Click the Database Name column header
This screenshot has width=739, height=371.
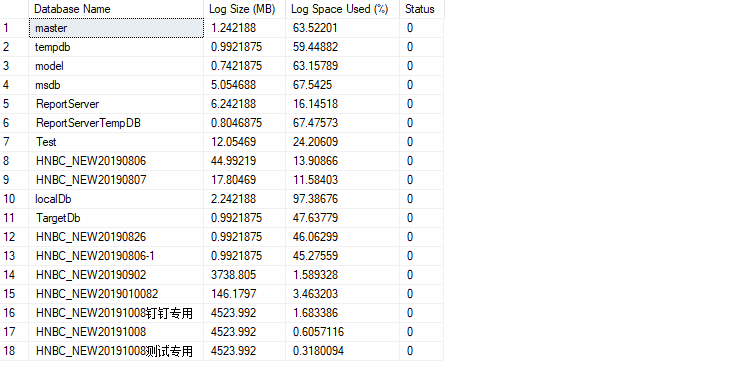116,9
